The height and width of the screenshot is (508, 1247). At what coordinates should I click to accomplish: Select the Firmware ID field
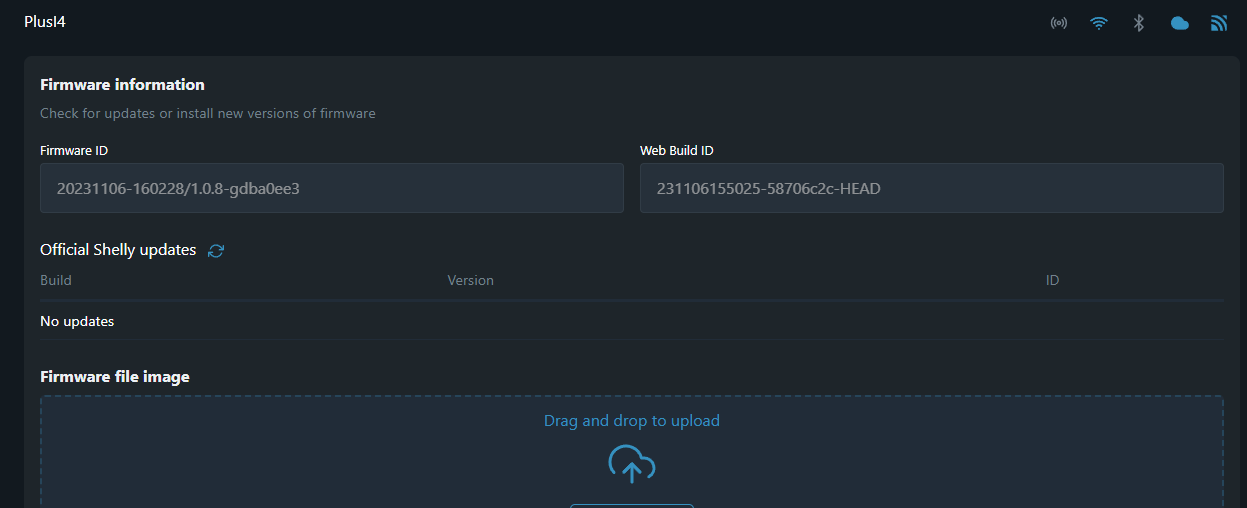pyautogui.click(x=332, y=188)
